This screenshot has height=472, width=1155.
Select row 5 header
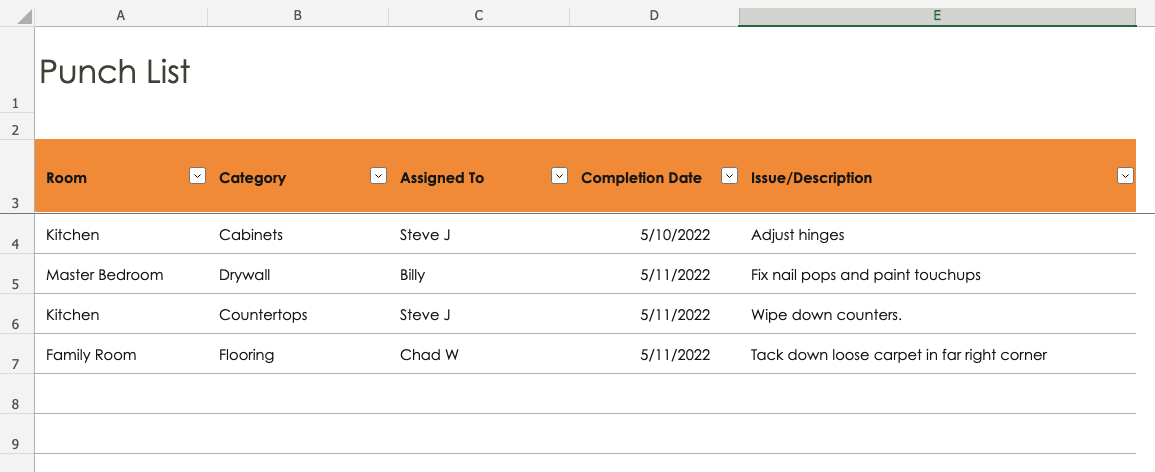[x=16, y=274]
